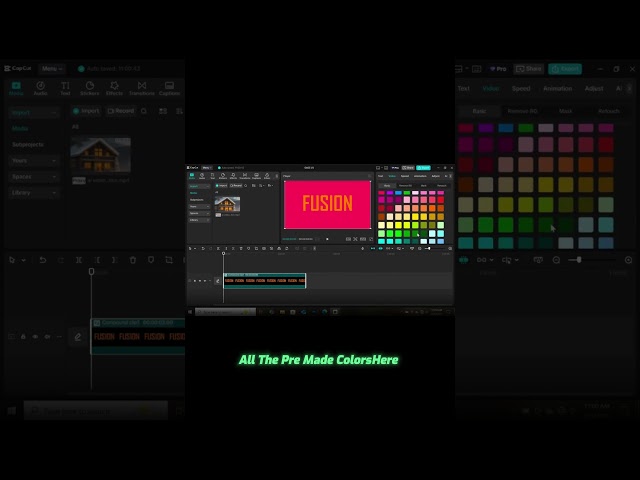Click the playhead marker in the enlarged timeline
The image size is (640, 480).
[x=91, y=271]
